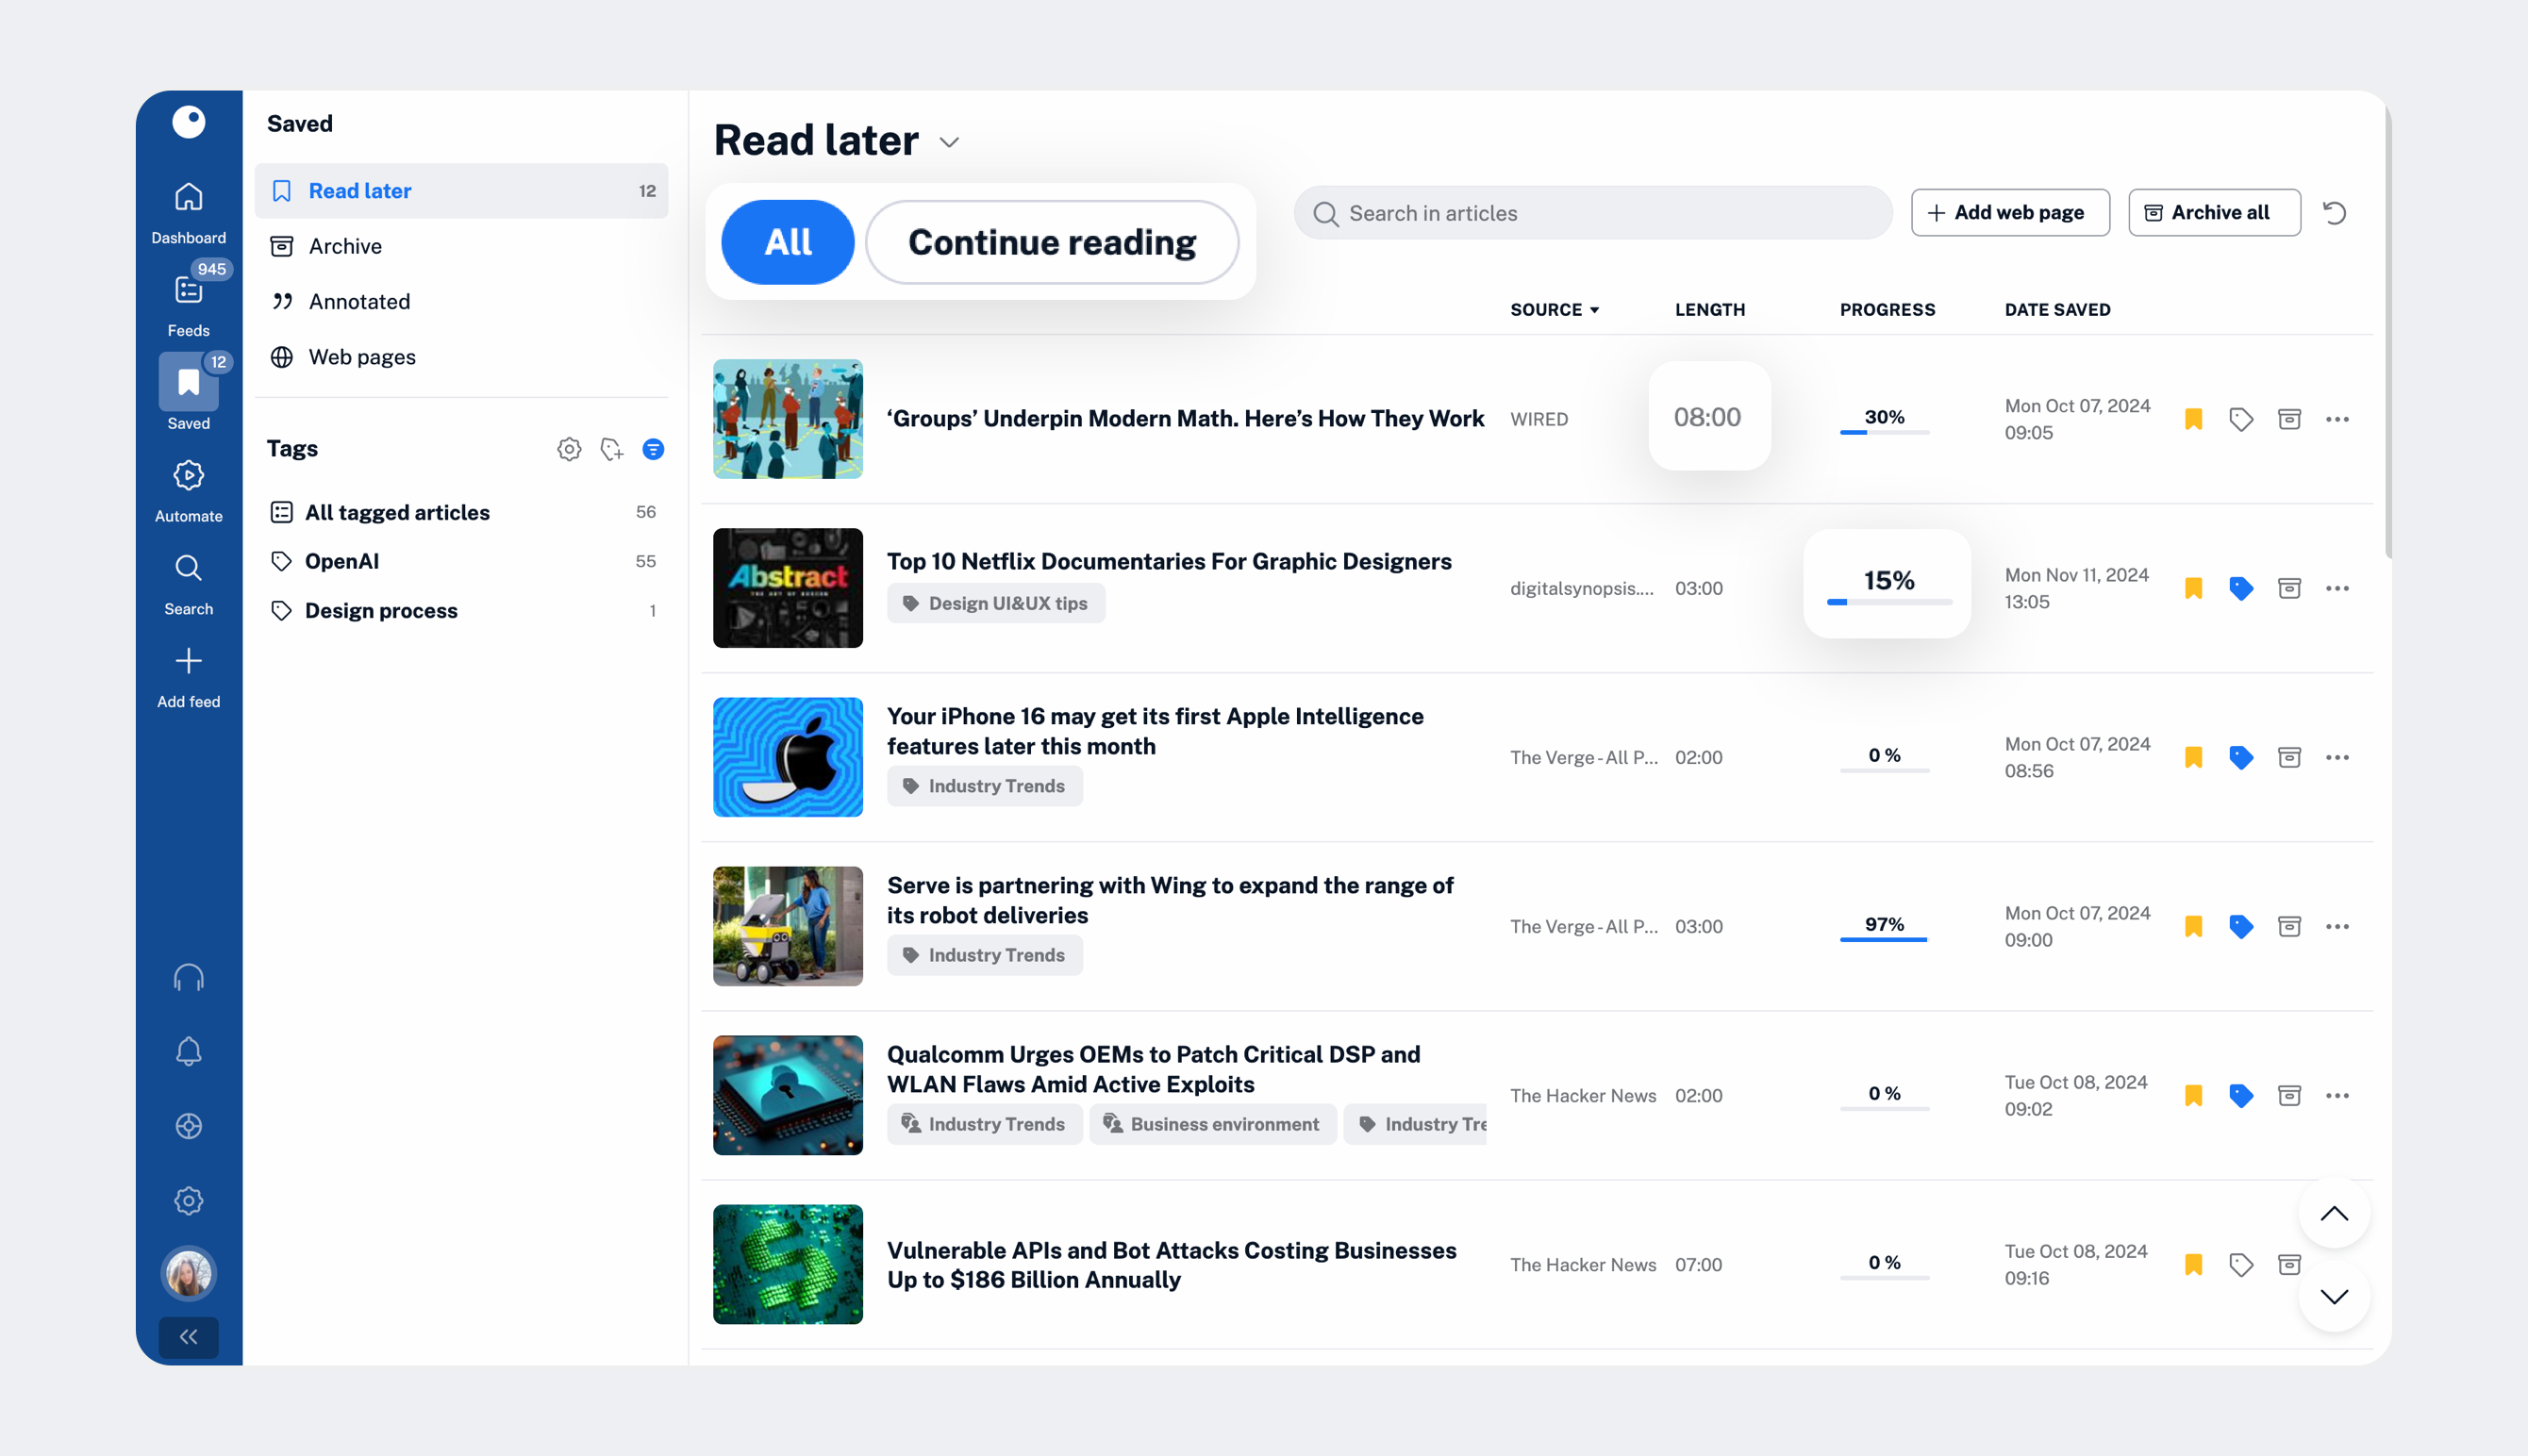Open the Dashboard in the sidebar
The width and height of the screenshot is (2528, 1456).
click(188, 213)
